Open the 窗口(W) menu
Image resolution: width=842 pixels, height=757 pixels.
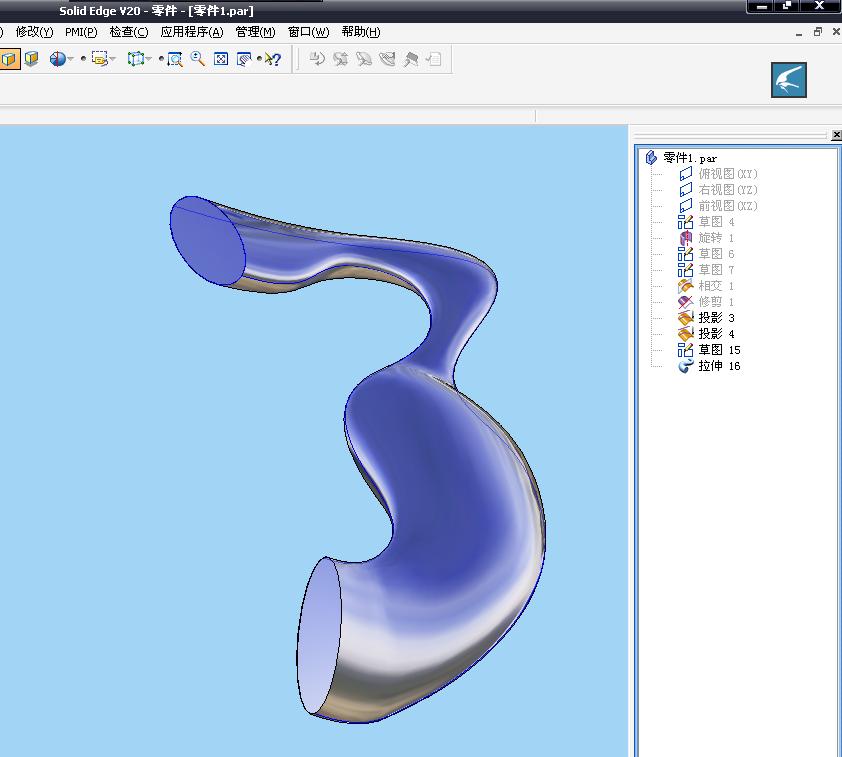coord(308,32)
